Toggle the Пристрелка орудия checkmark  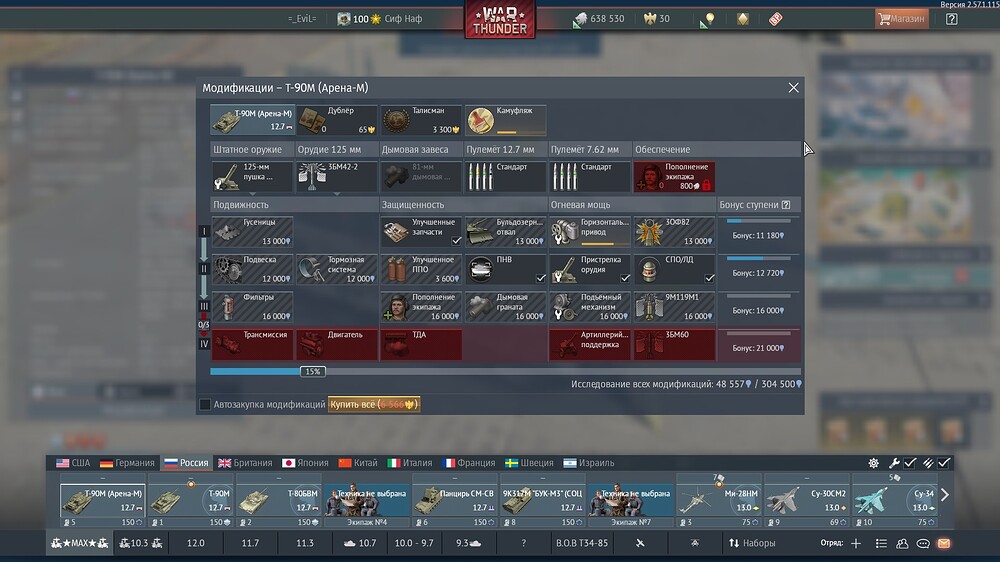tap(625, 278)
